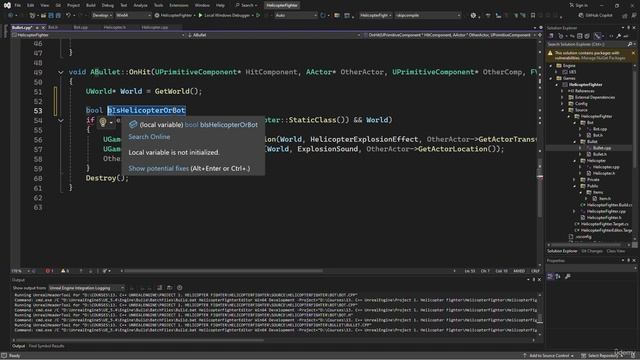Pin the Bullet.cpp tab
Image resolution: width=640 pixels, height=360 pixels.
[37, 27]
